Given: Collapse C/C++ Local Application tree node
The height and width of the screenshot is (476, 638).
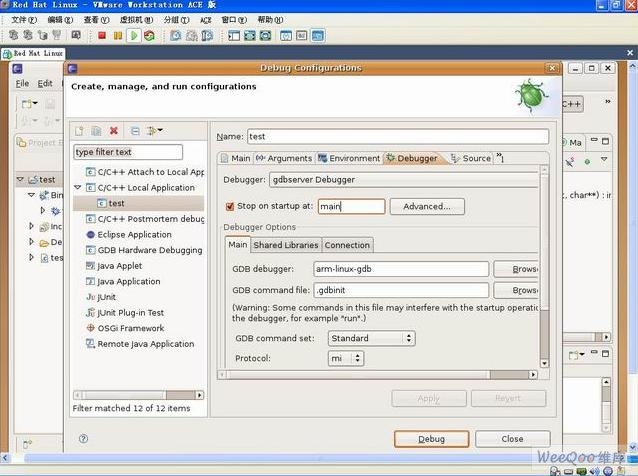Looking at the screenshot, I should pos(78,188).
